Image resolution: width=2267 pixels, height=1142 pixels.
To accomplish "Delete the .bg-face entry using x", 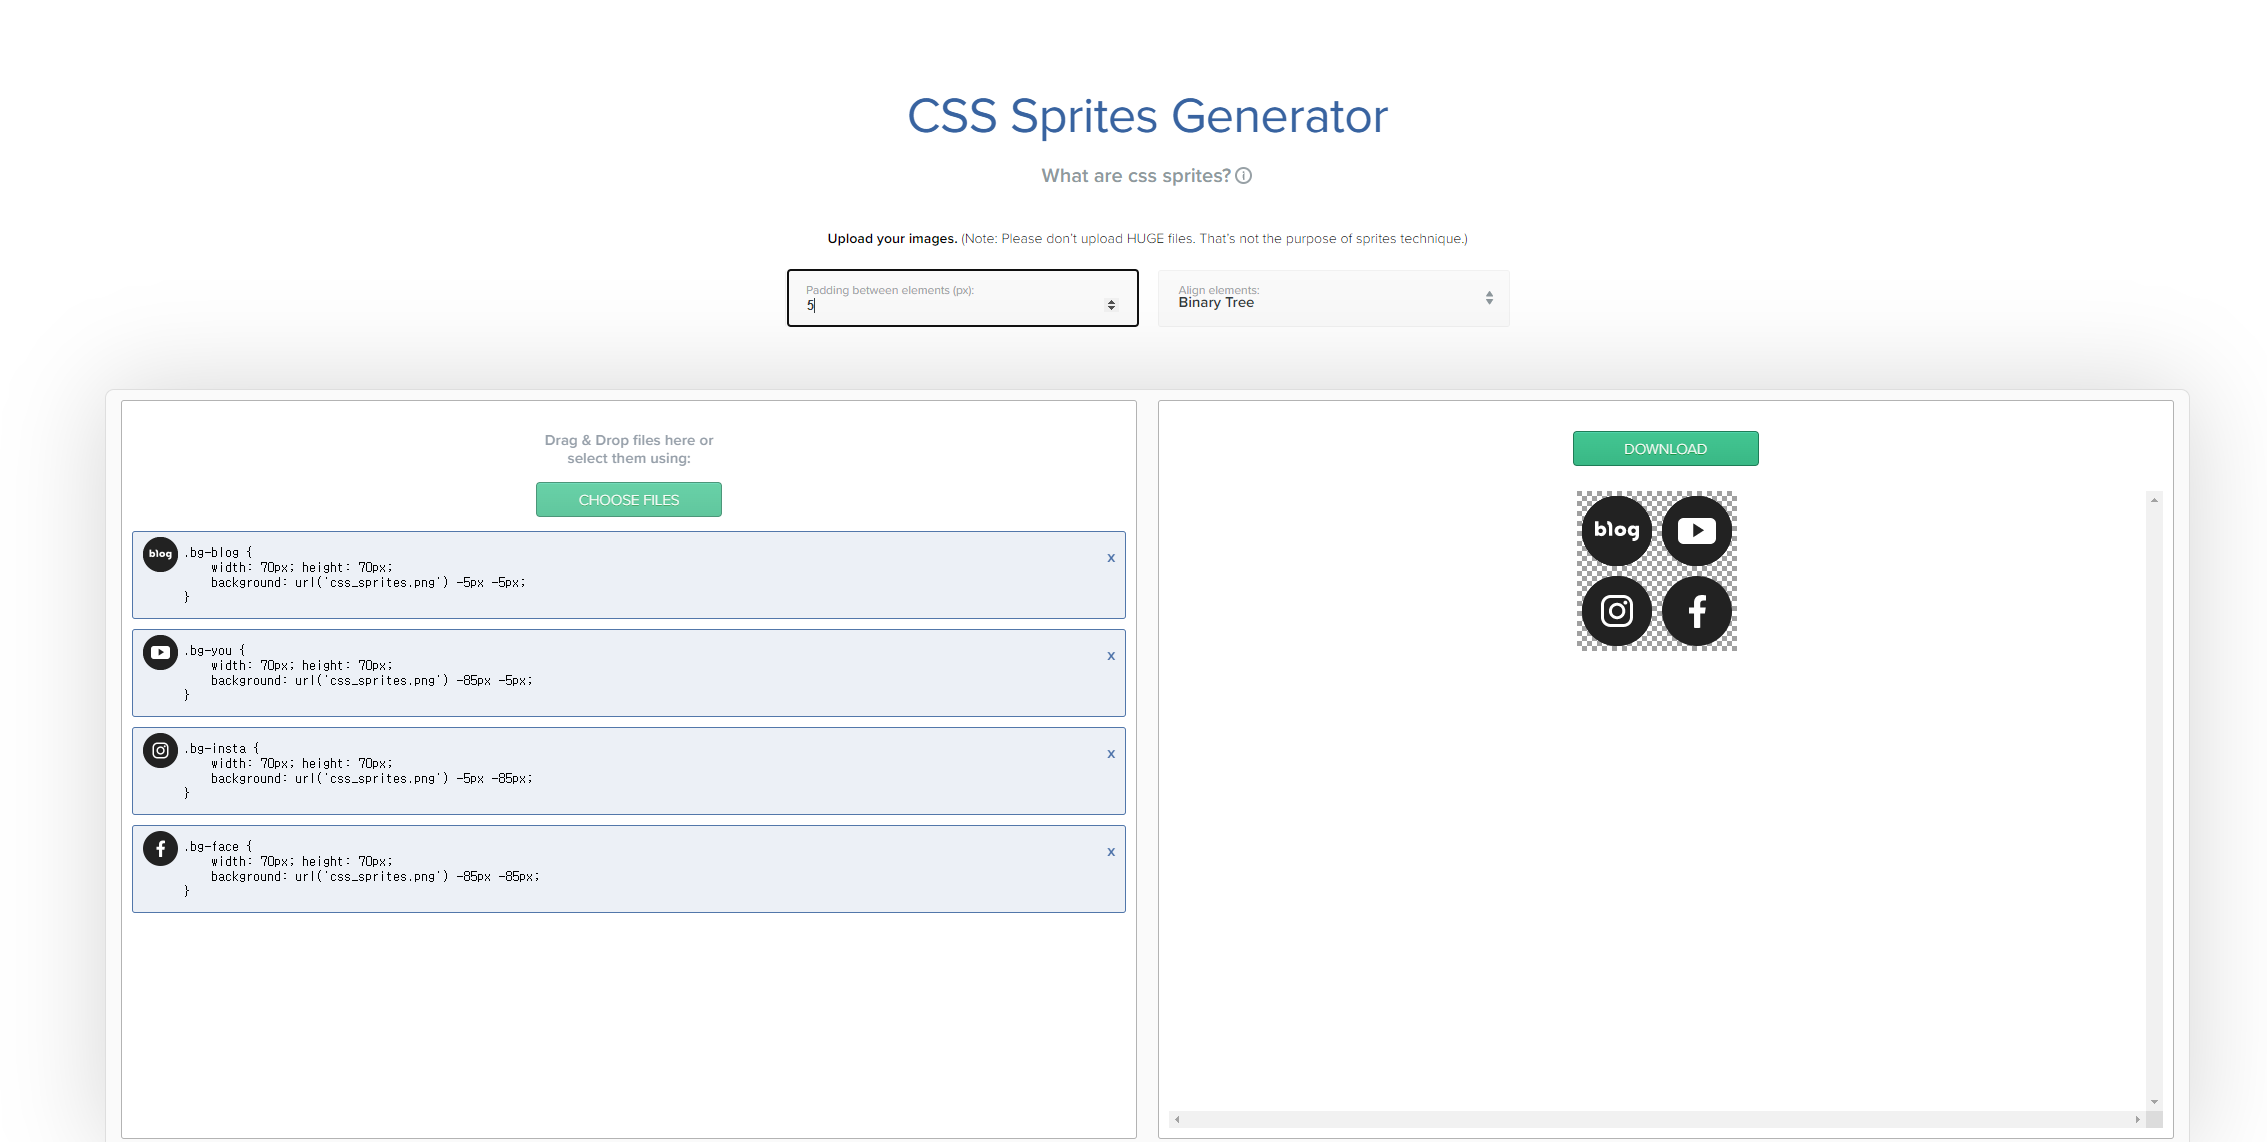I will point(1110,852).
